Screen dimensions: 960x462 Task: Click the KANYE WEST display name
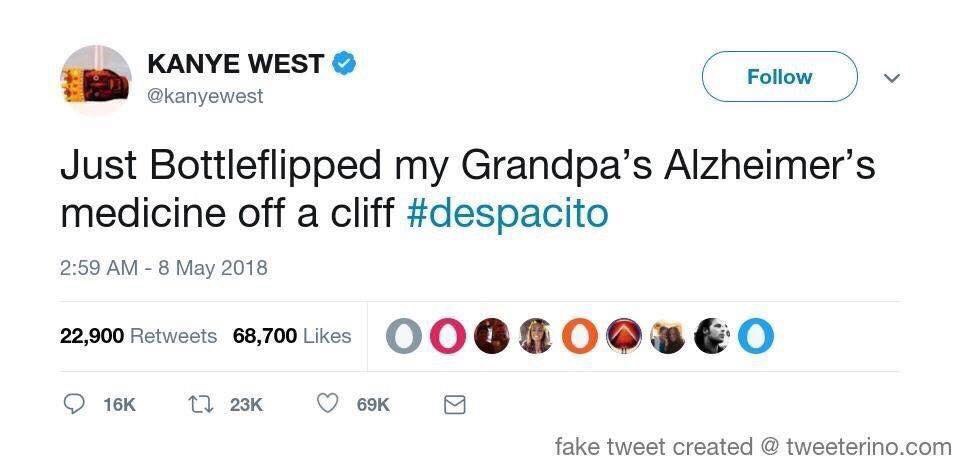coord(235,65)
